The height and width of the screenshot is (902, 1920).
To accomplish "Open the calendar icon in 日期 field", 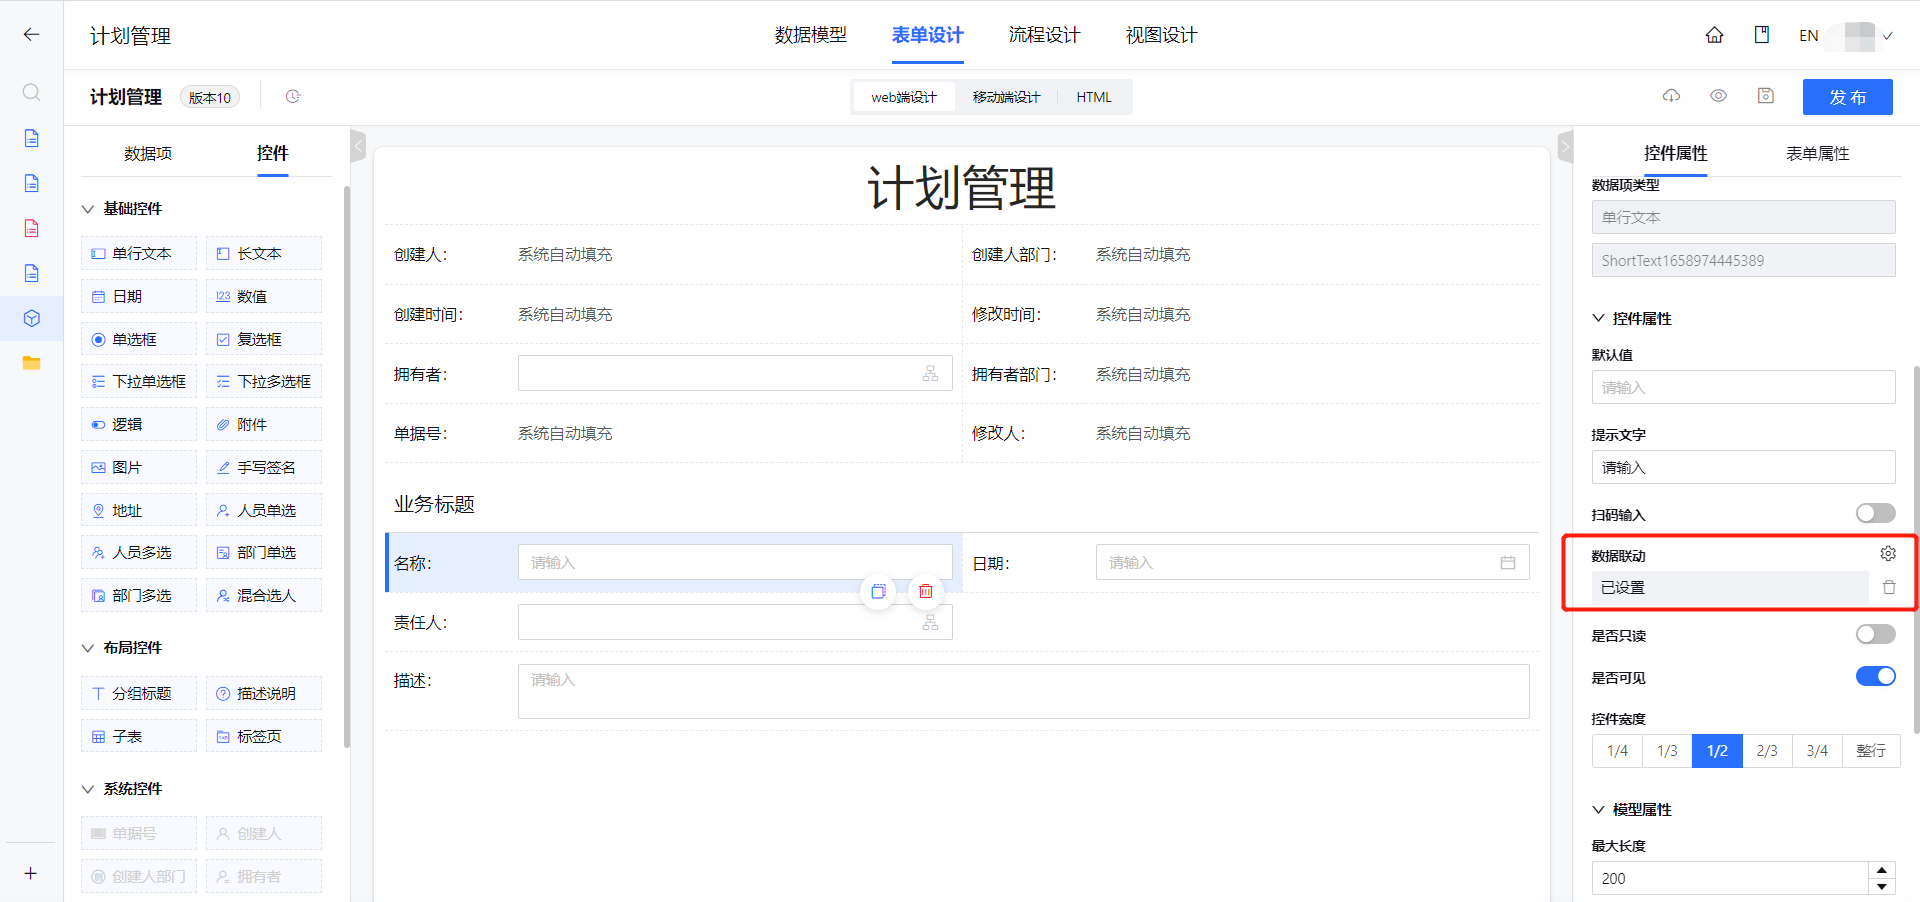I will (x=1508, y=563).
